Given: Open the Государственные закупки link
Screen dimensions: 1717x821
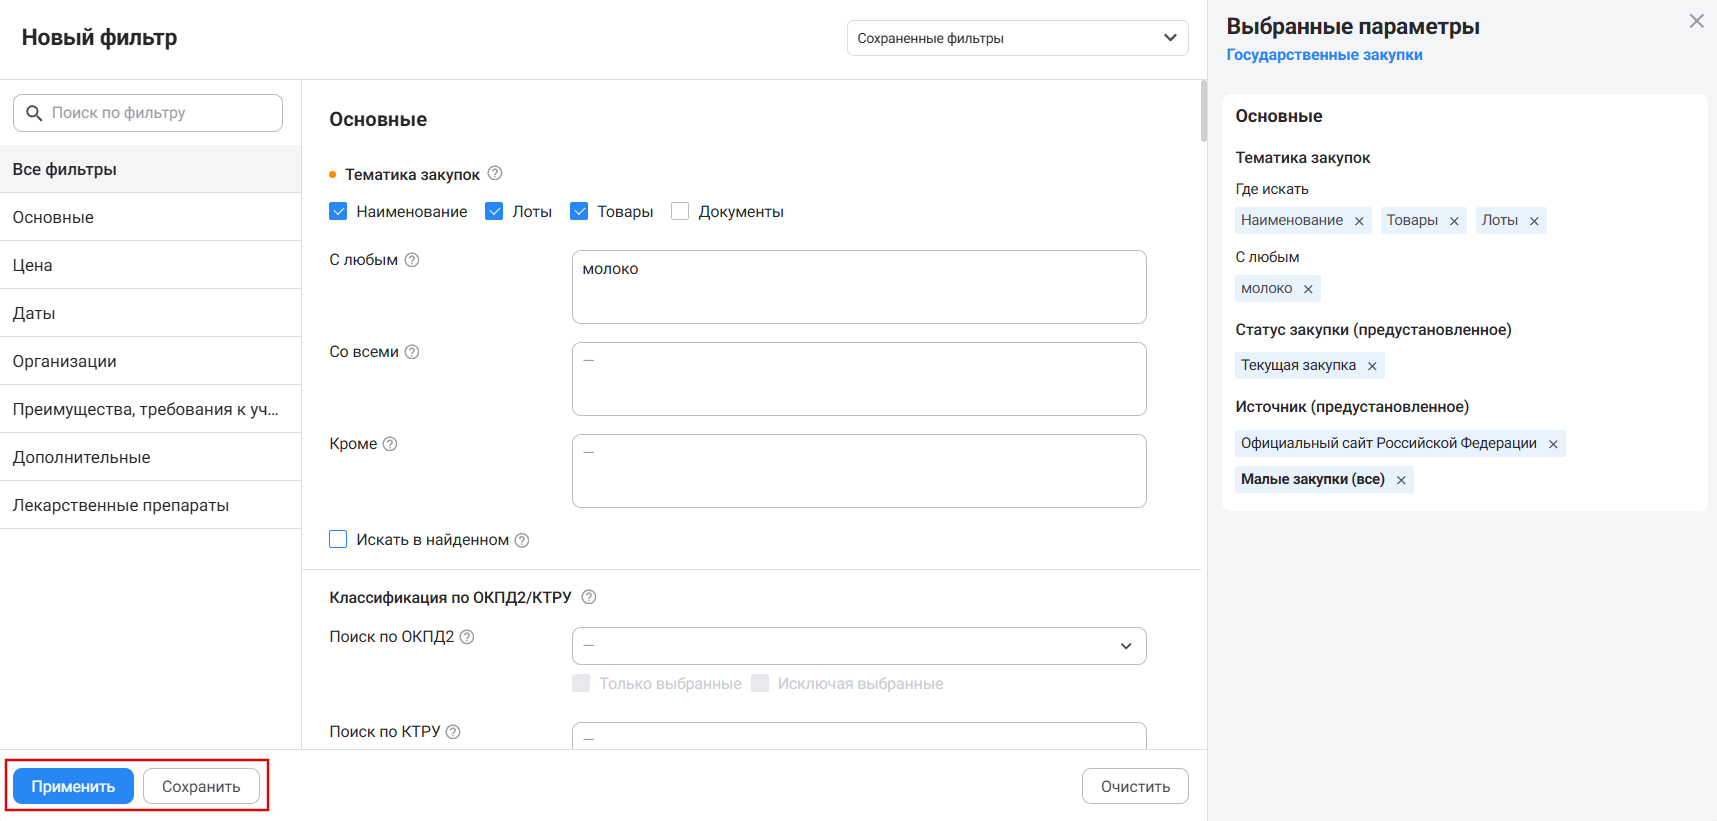Looking at the screenshot, I should click(1324, 55).
